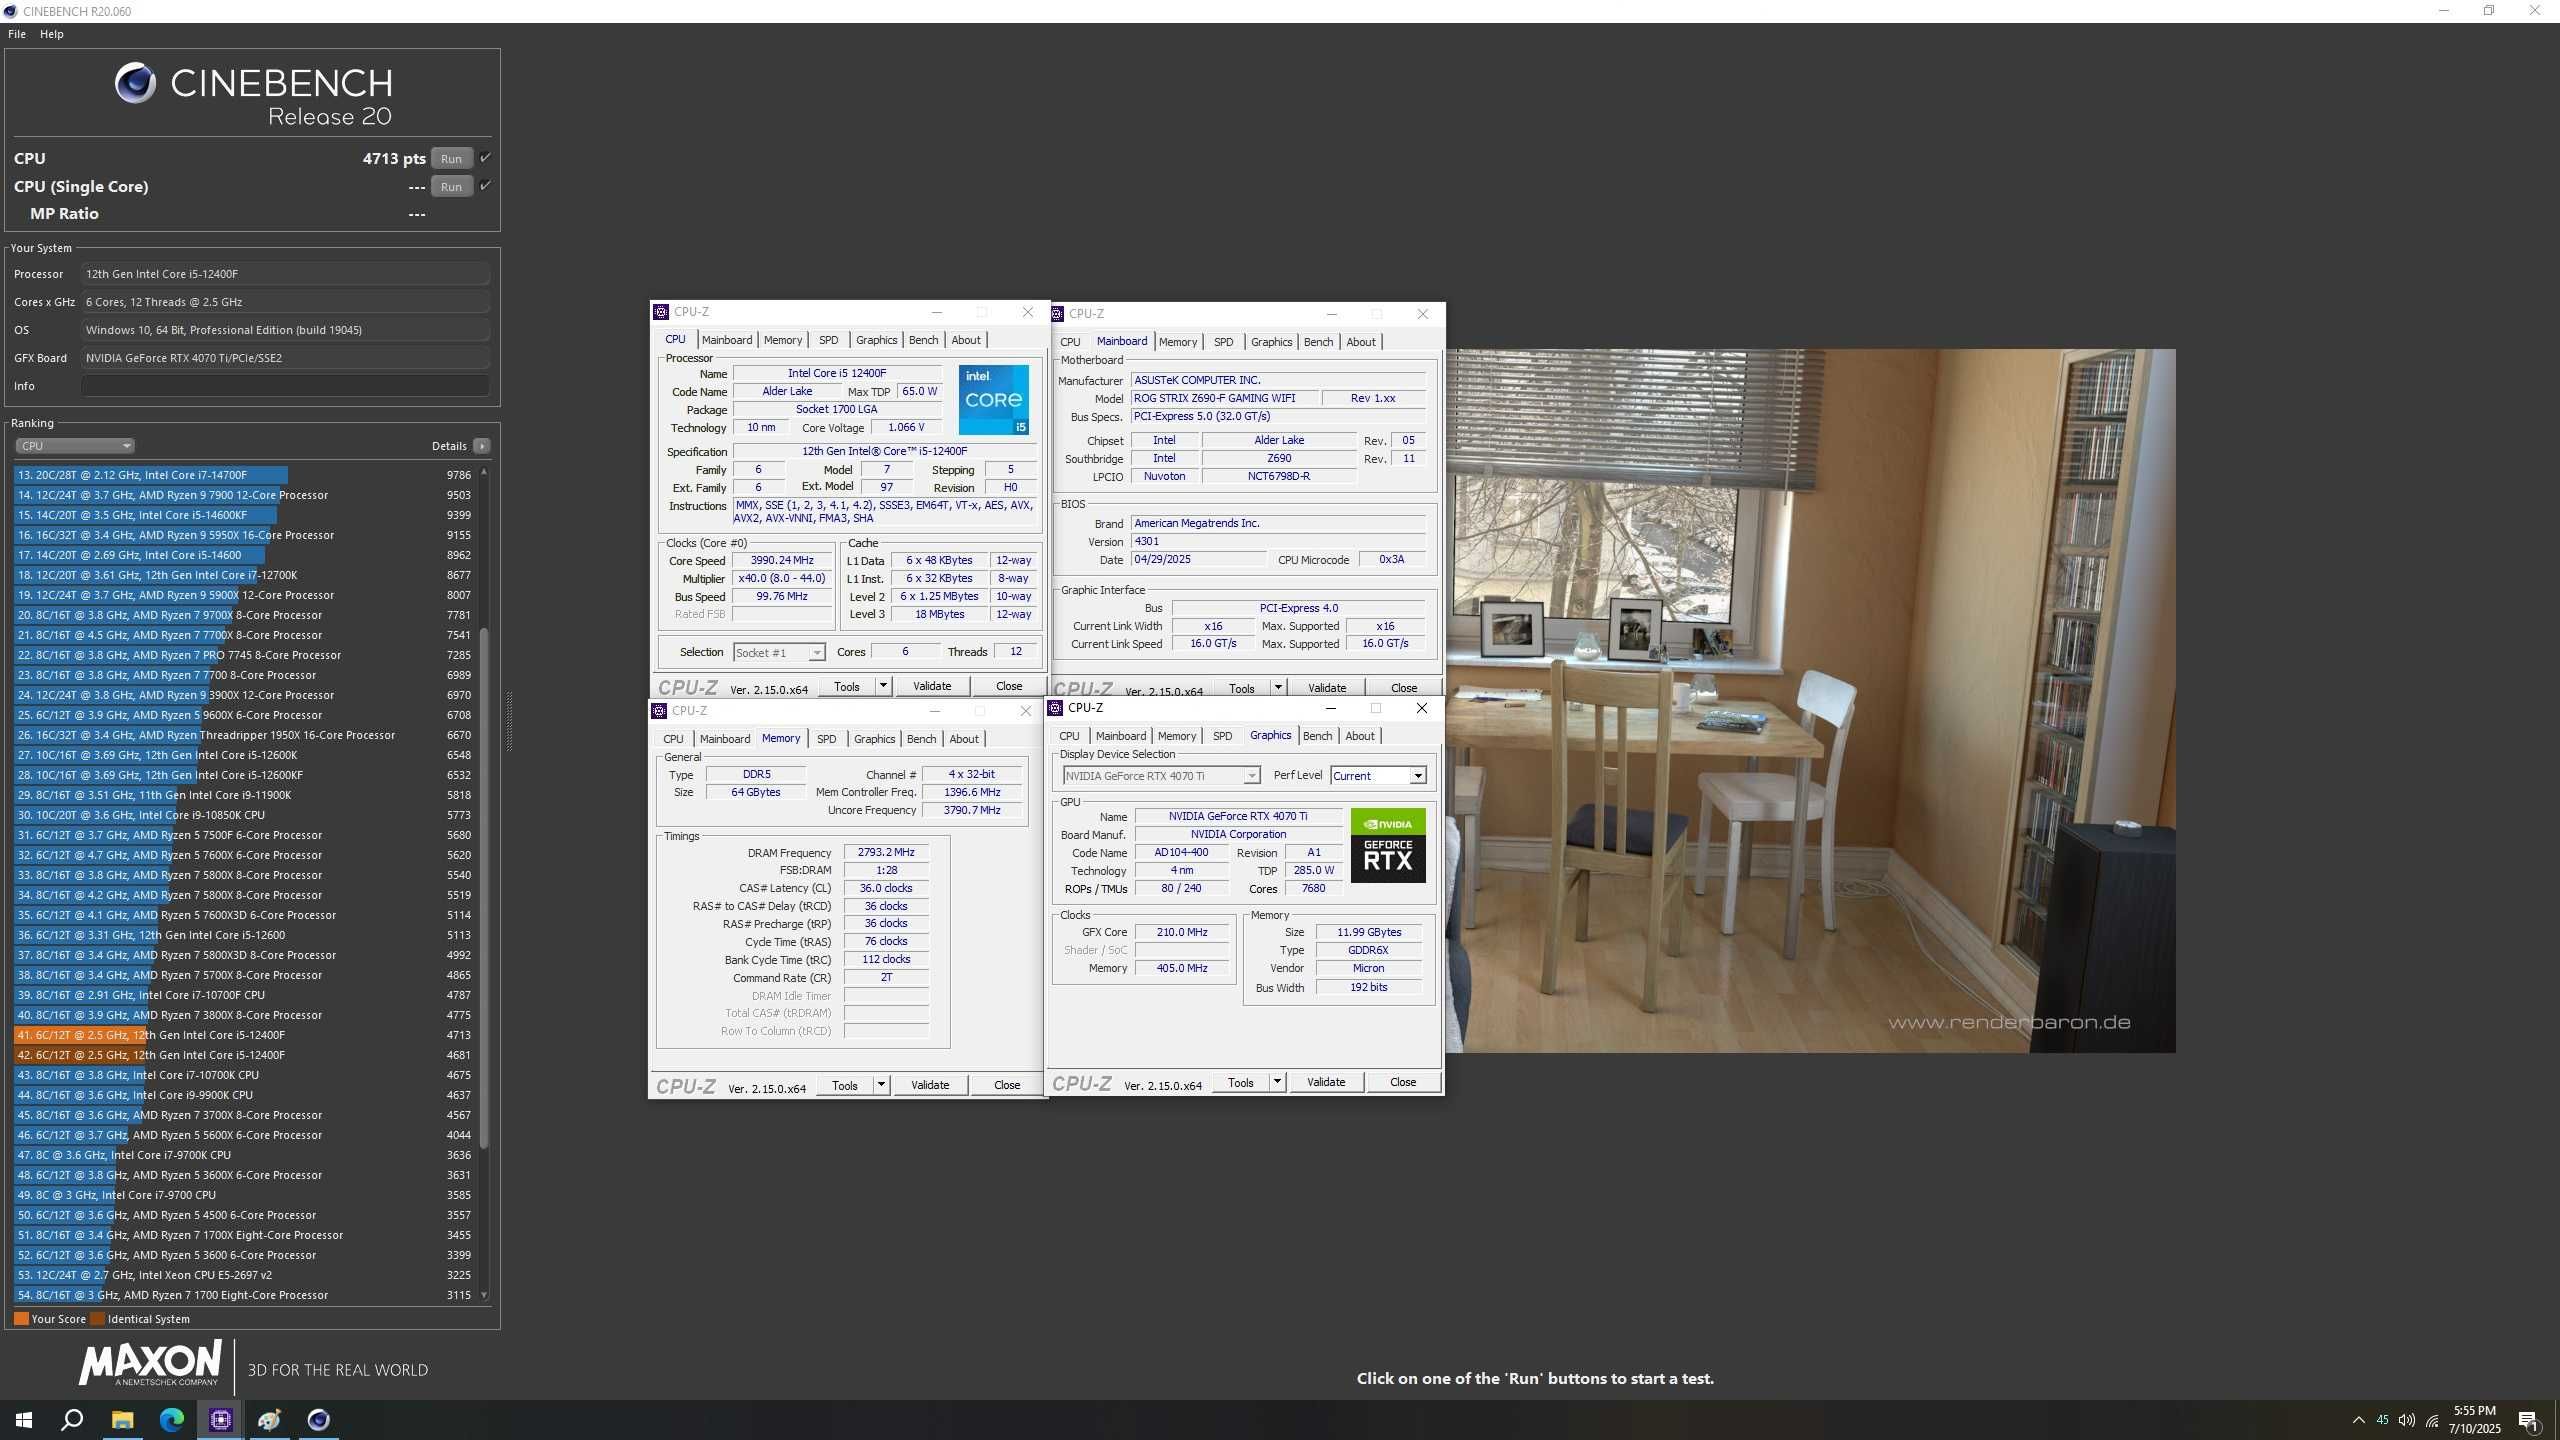Viewport: 2560px width, 1440px height.
Task: Open Bench tab in the top-left CPU-Z window
Action: 923,340
